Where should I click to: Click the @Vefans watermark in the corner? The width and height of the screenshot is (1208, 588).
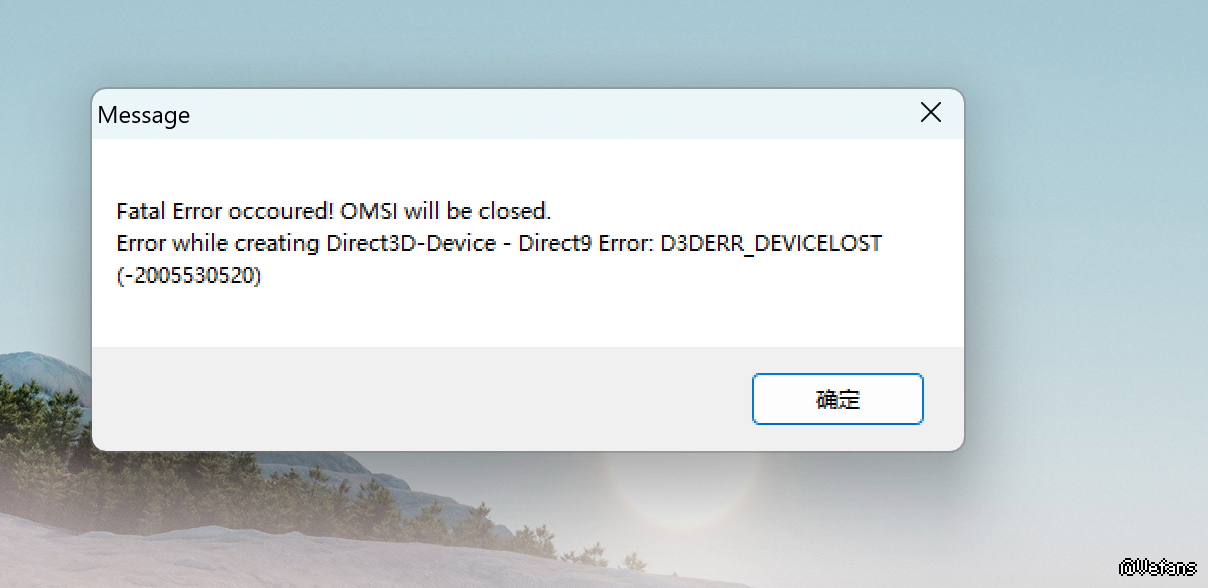coord(1159,567)
